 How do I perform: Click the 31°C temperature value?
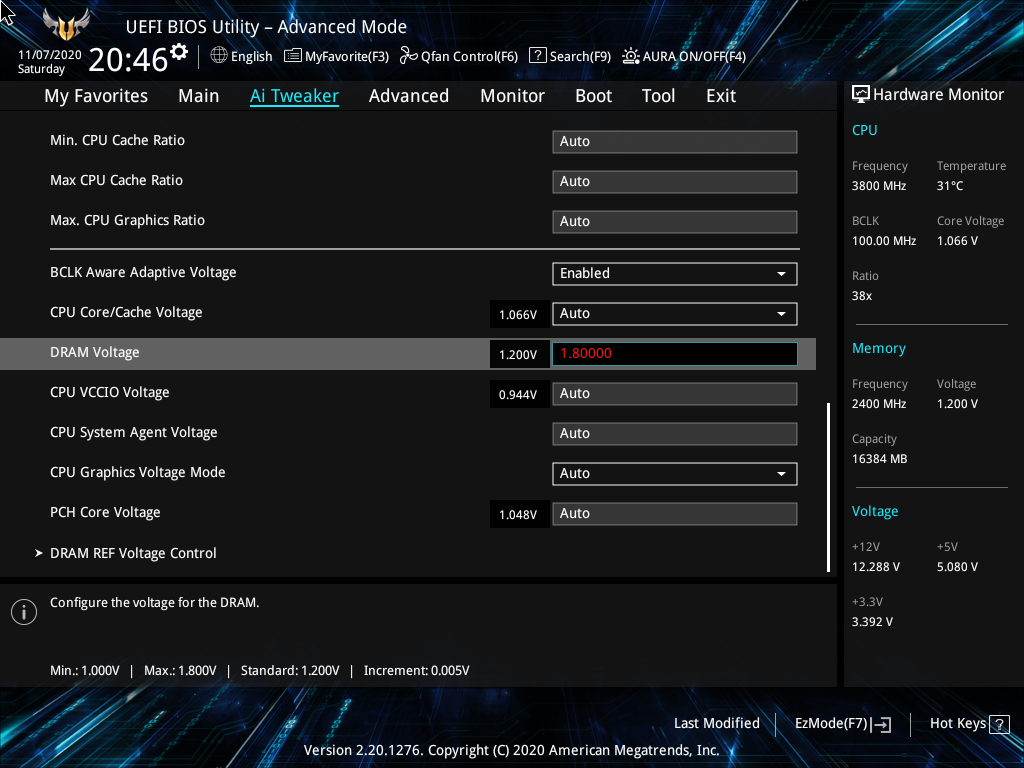(x=950, y=186)
